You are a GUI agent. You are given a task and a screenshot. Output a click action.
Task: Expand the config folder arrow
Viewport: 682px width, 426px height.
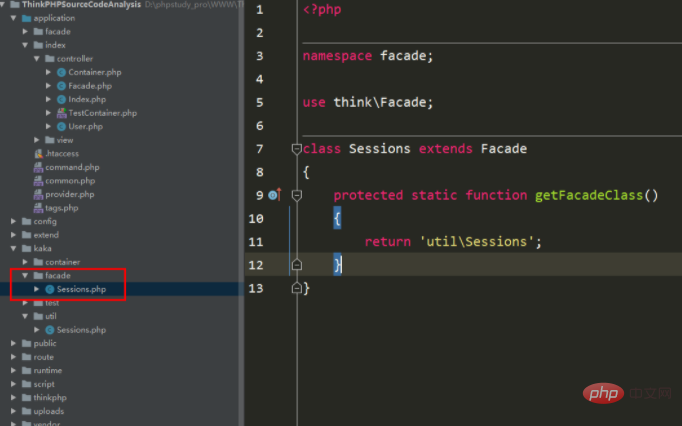(13, 221)
